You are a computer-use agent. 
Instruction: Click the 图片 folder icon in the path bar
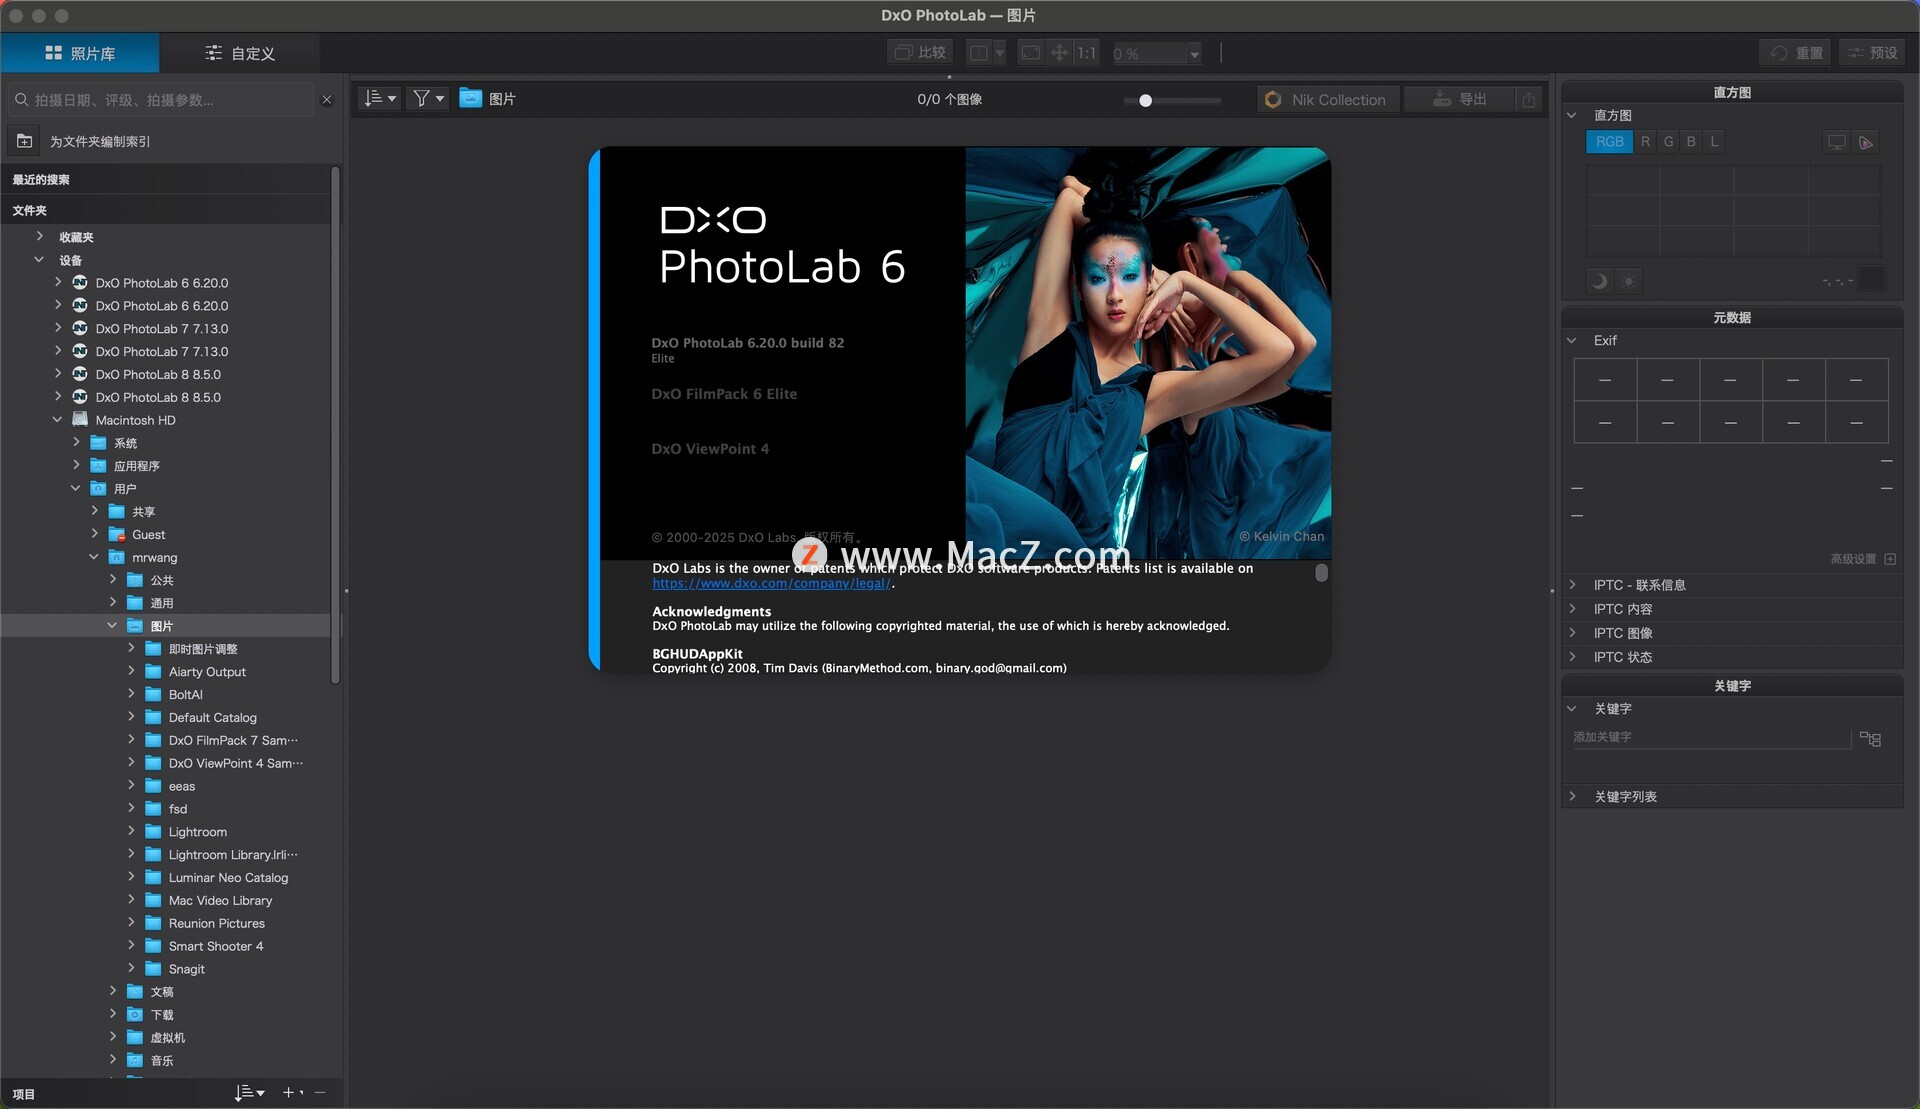pos(471,98)
